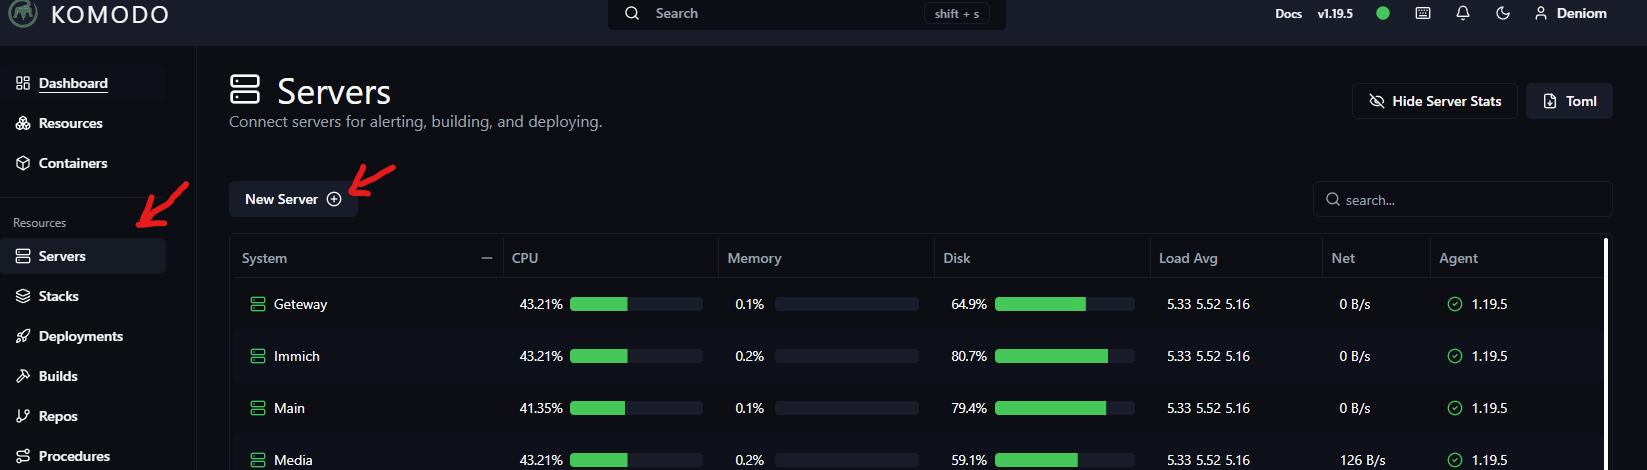The width and height of the screenshot is (1647, 470).
Task: Open the Deniom user account menu
Action: pyautogui.click(x=1570, y=14)
